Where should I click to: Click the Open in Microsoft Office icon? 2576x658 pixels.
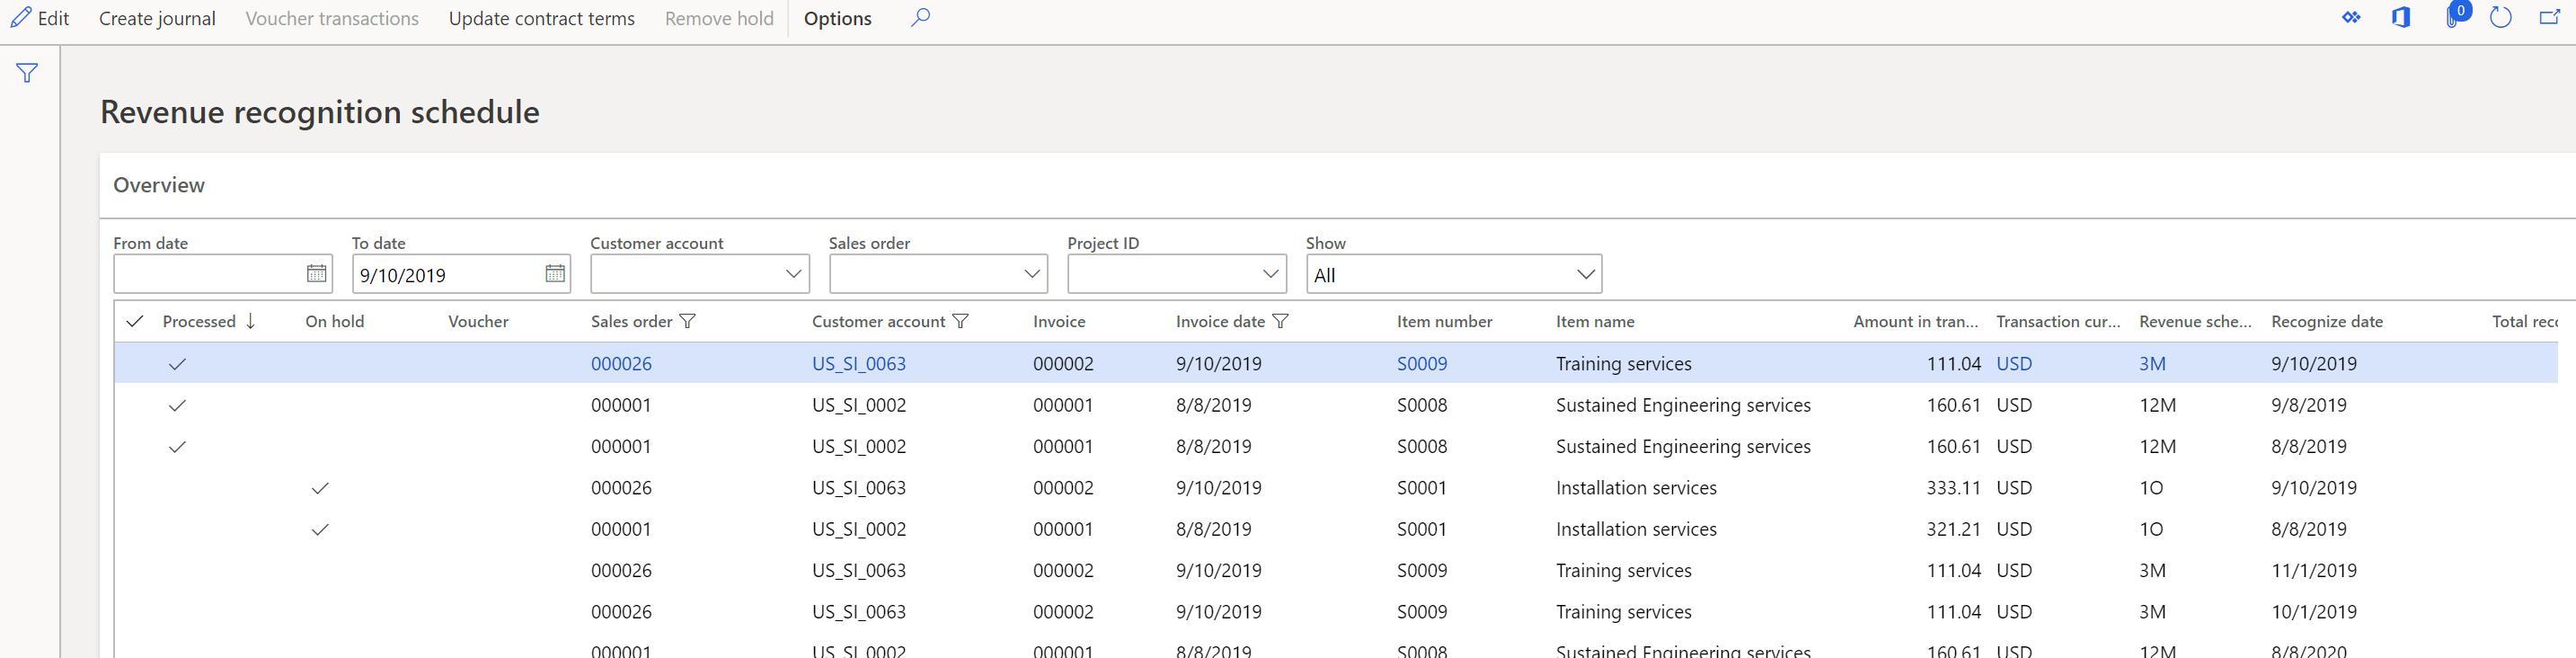(x=2401, y=18)
